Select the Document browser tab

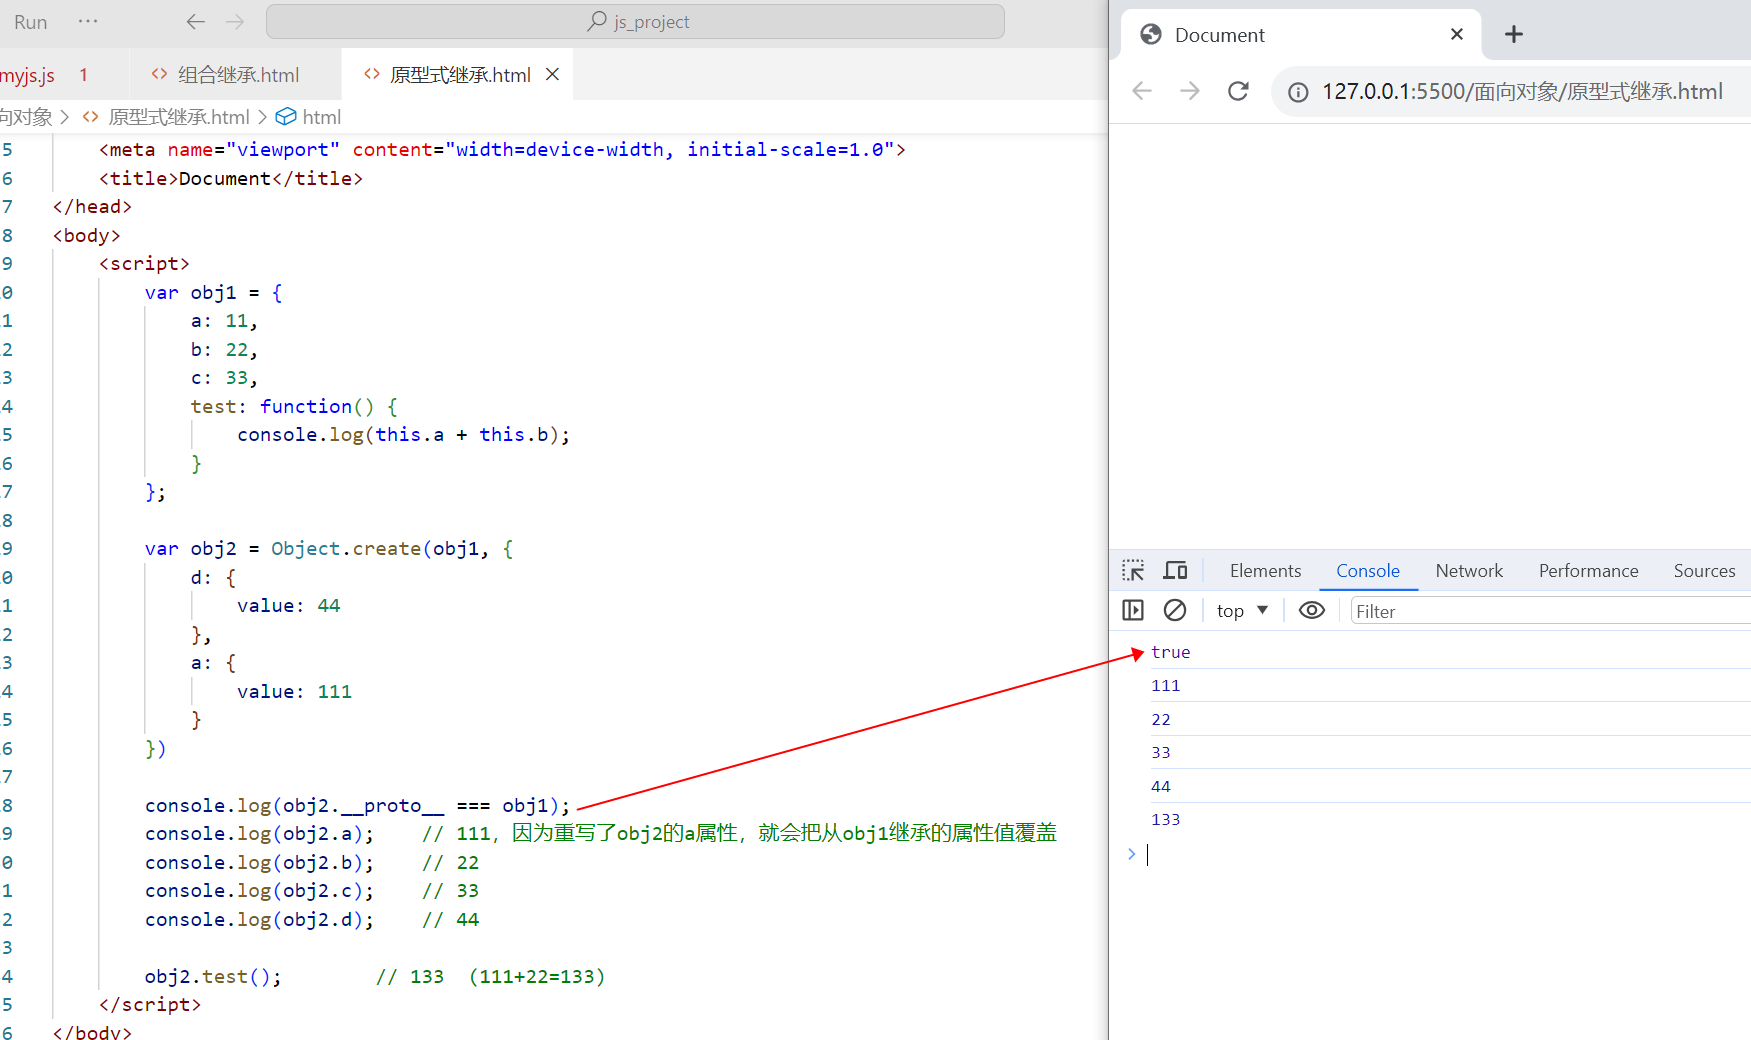click(x=1298, y=35)
